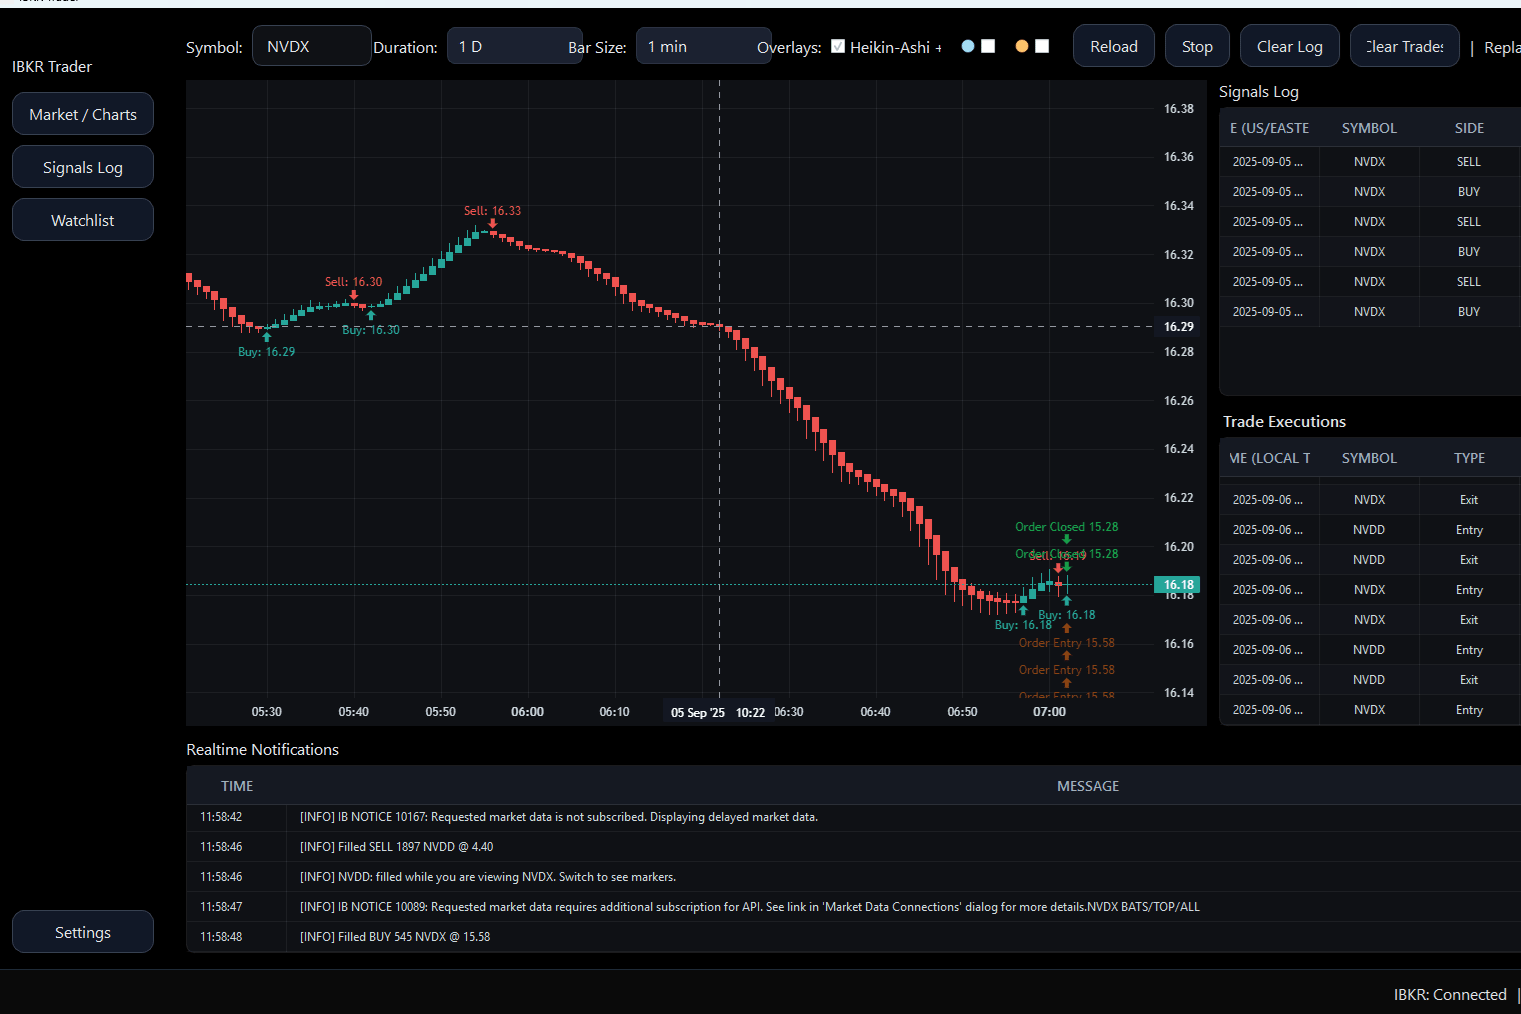Toggle the checkbox beside the orange dot
The width and height of the screenshot is (1521, 1014).
click(x=1042, y=46)
